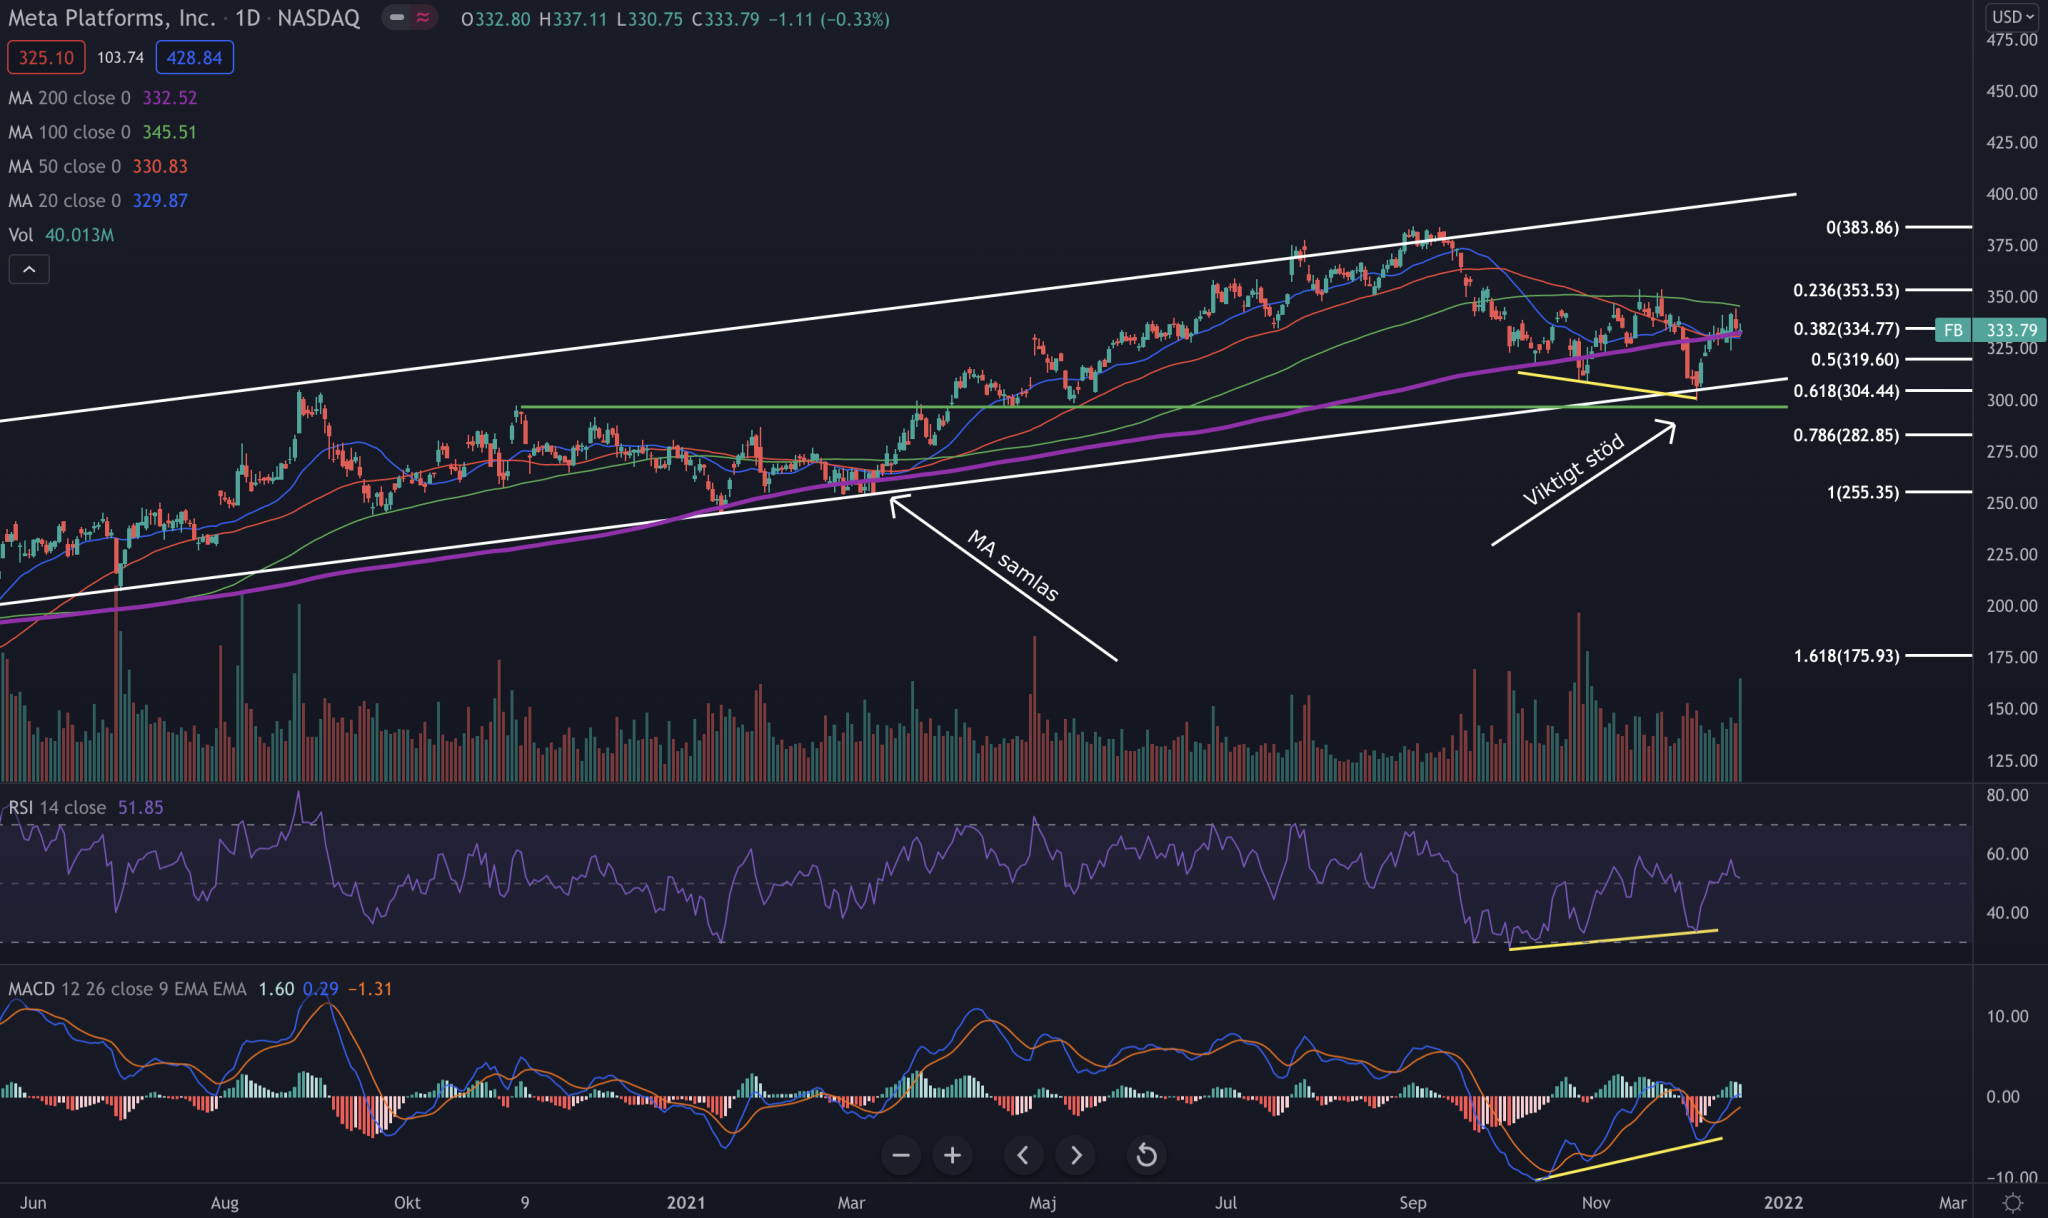Open chart settings gear in bottom-right corner

click(x=2013, y=1202)
